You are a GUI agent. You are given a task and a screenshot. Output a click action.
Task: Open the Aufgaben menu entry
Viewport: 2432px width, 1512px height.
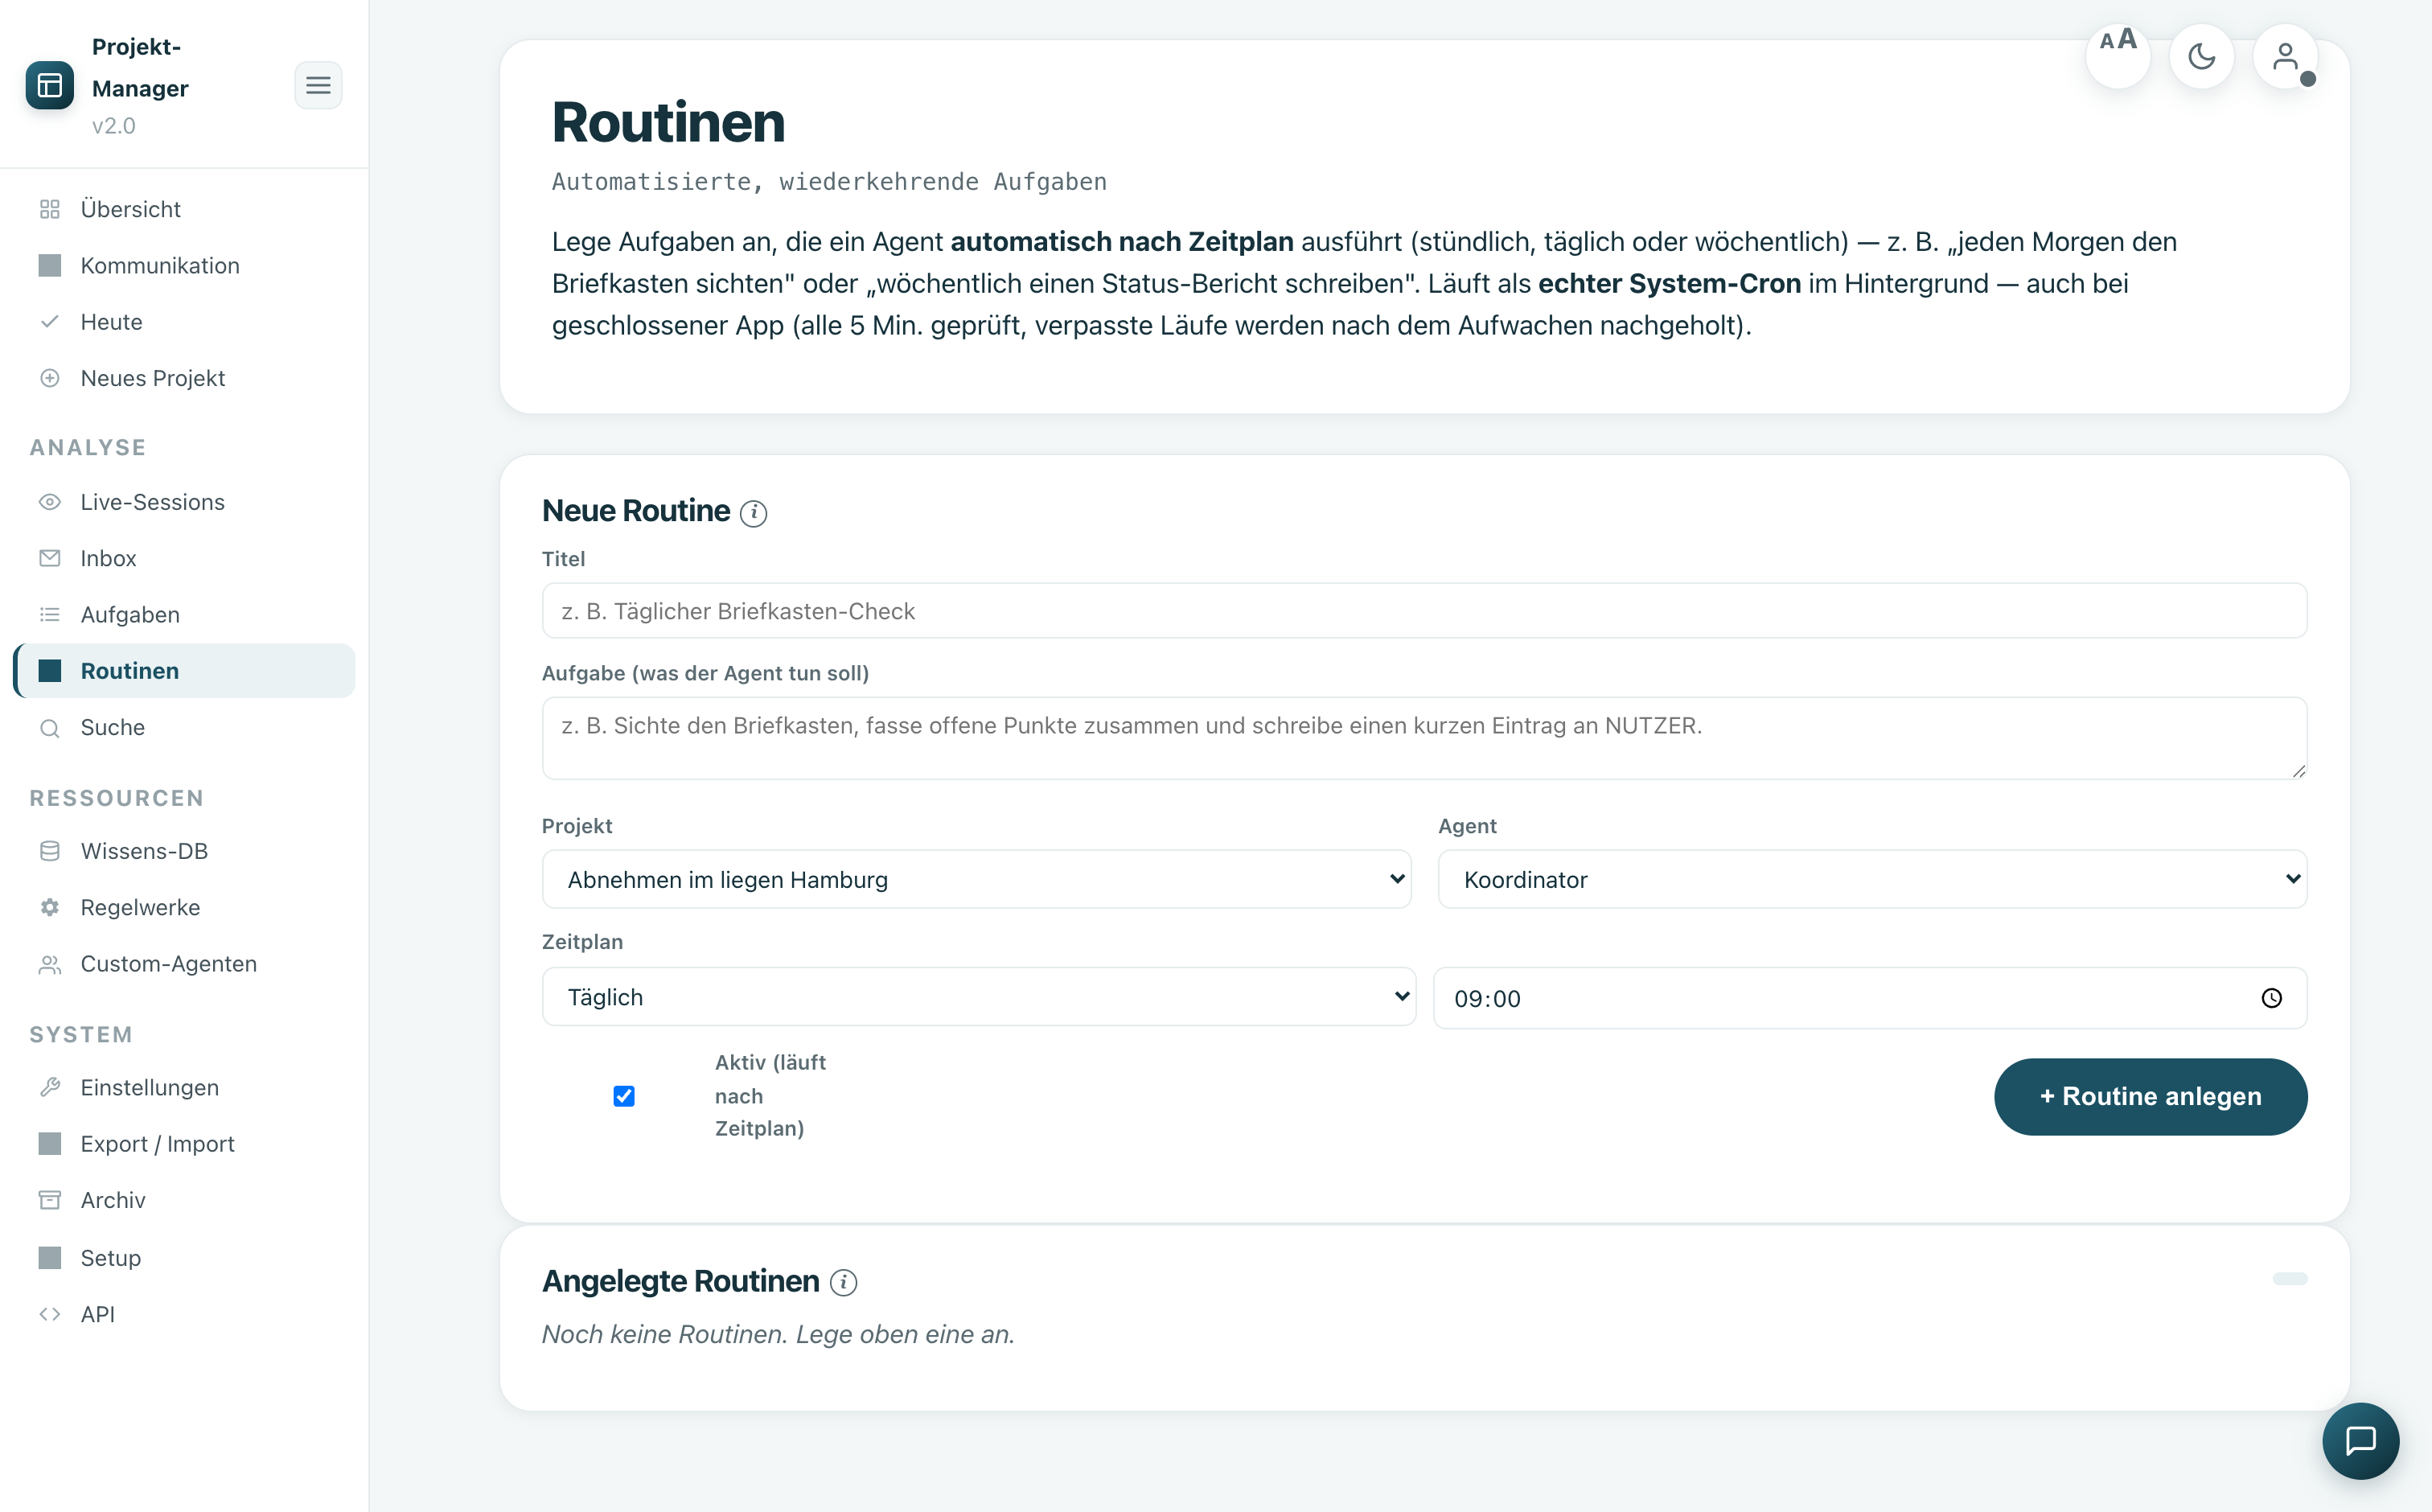pyautogui.click(x=184, y=614)
